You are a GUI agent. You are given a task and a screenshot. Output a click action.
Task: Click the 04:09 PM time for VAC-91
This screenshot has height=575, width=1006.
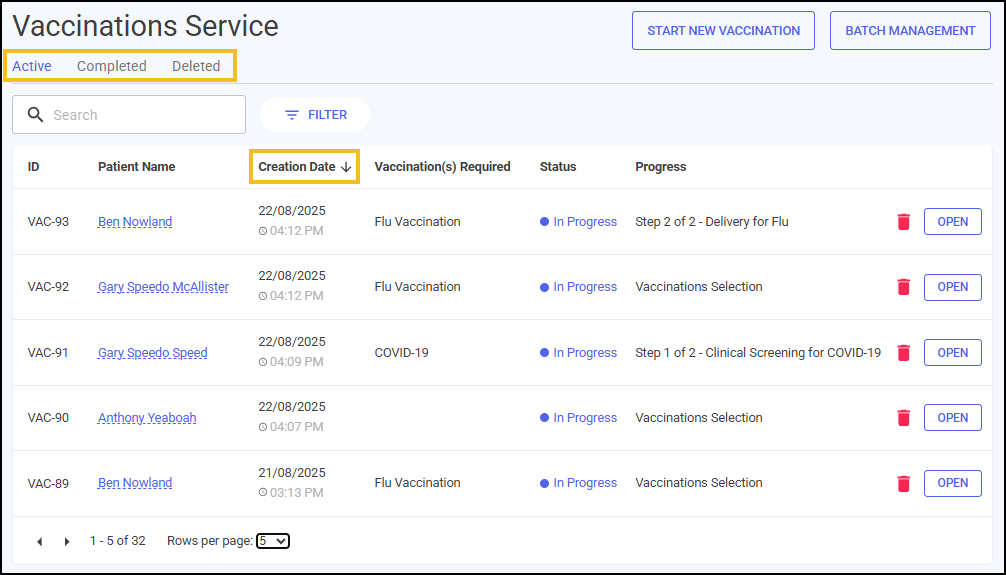click(x=291, y=362)
